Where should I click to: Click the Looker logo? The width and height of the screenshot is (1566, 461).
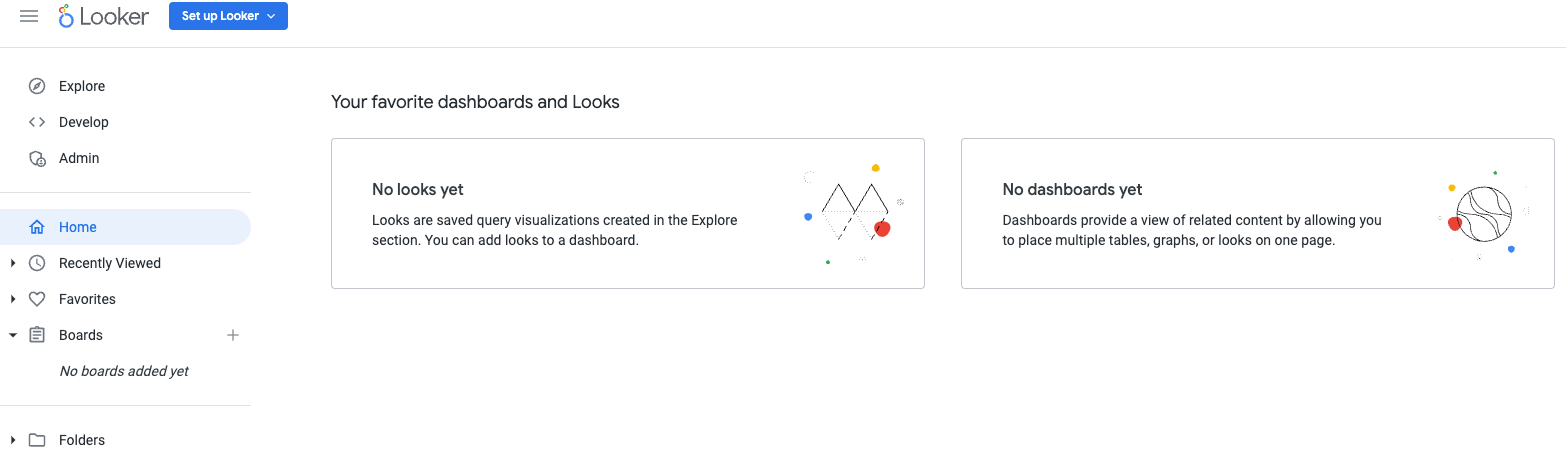click(104, 16)
